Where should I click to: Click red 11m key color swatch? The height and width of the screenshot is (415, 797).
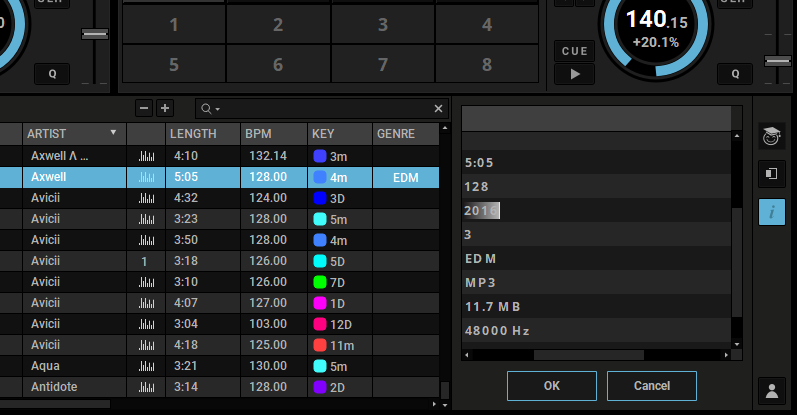(x=320, y=345)
